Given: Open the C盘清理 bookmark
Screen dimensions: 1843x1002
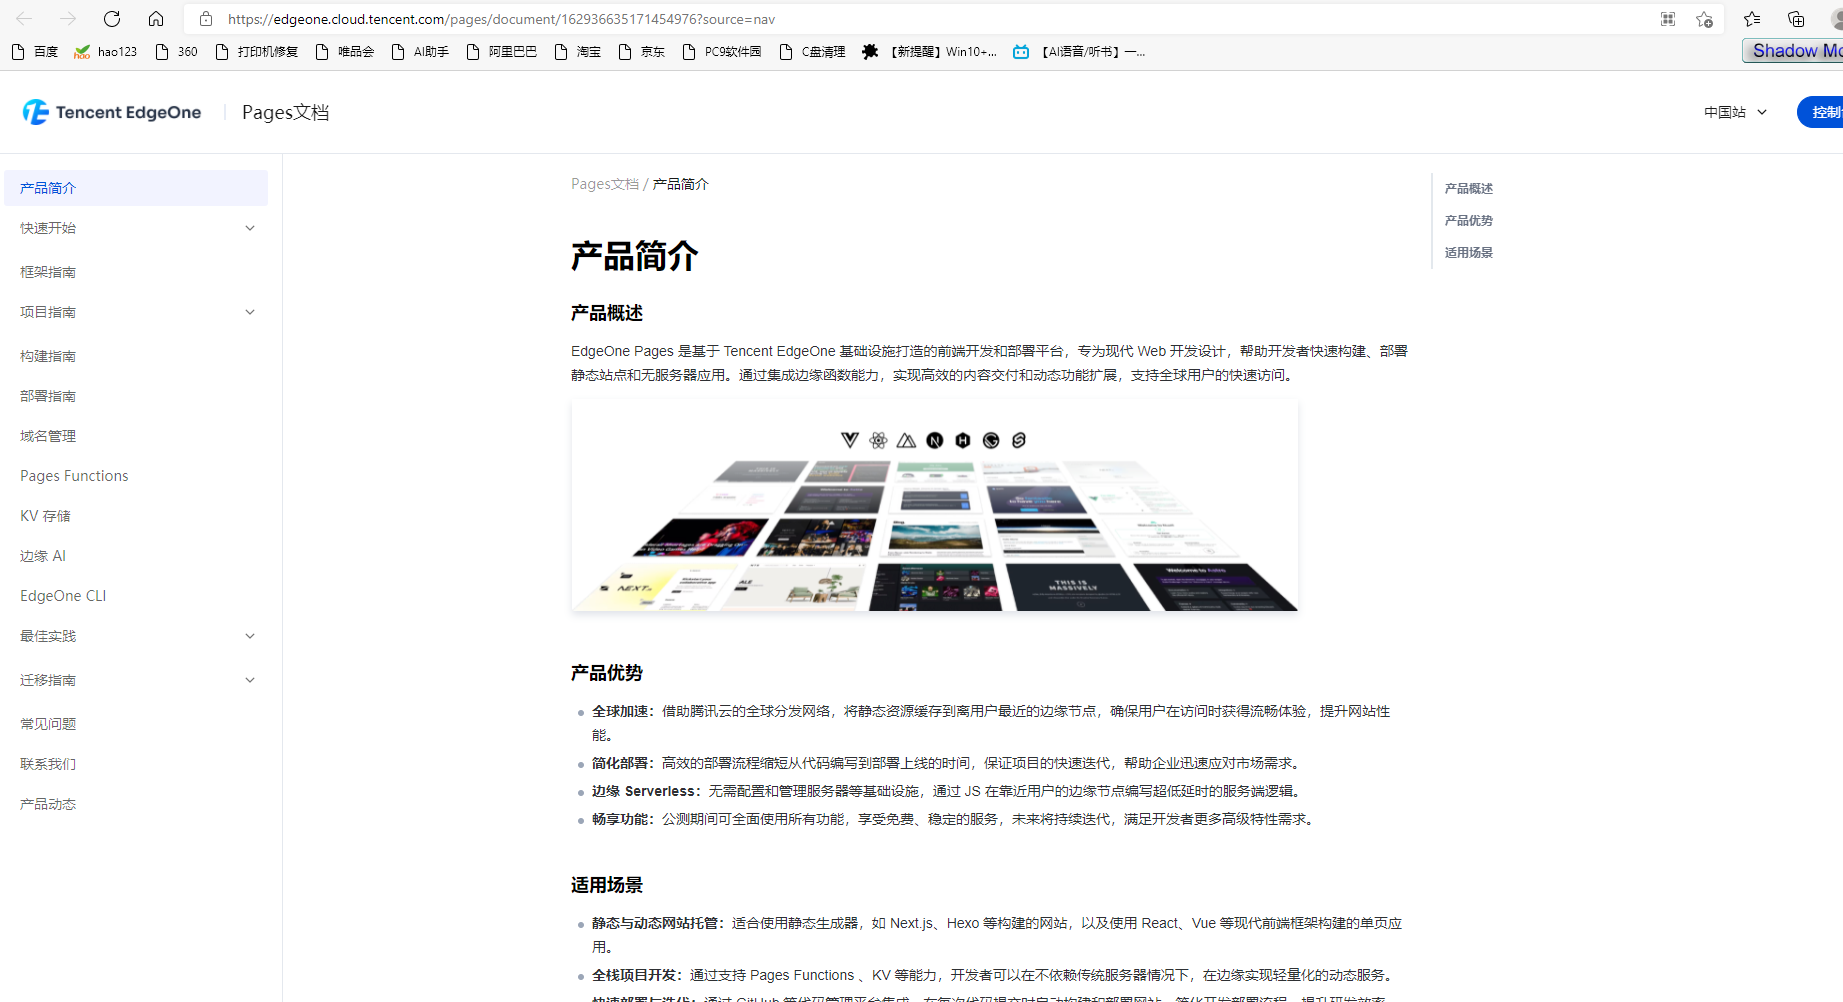Looking at the screenshot, I should 813,52.
